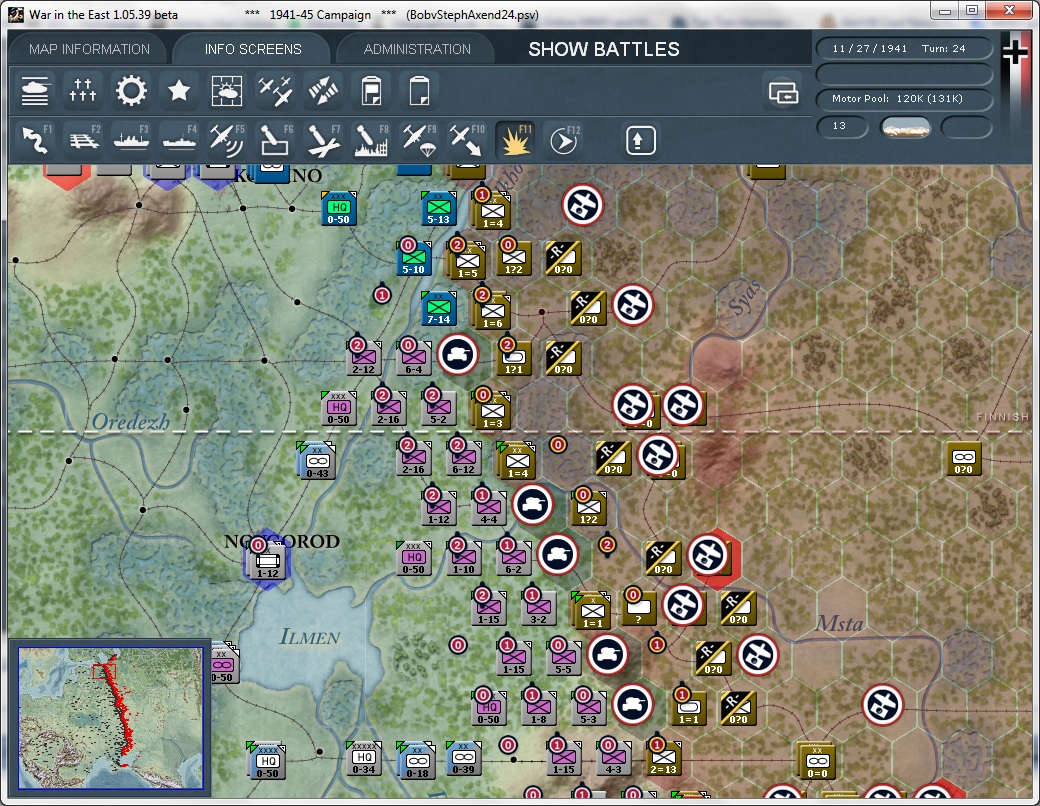Select the blue 0-43 unit counter
Screen dimensions: 1040x806
point(317,462)
